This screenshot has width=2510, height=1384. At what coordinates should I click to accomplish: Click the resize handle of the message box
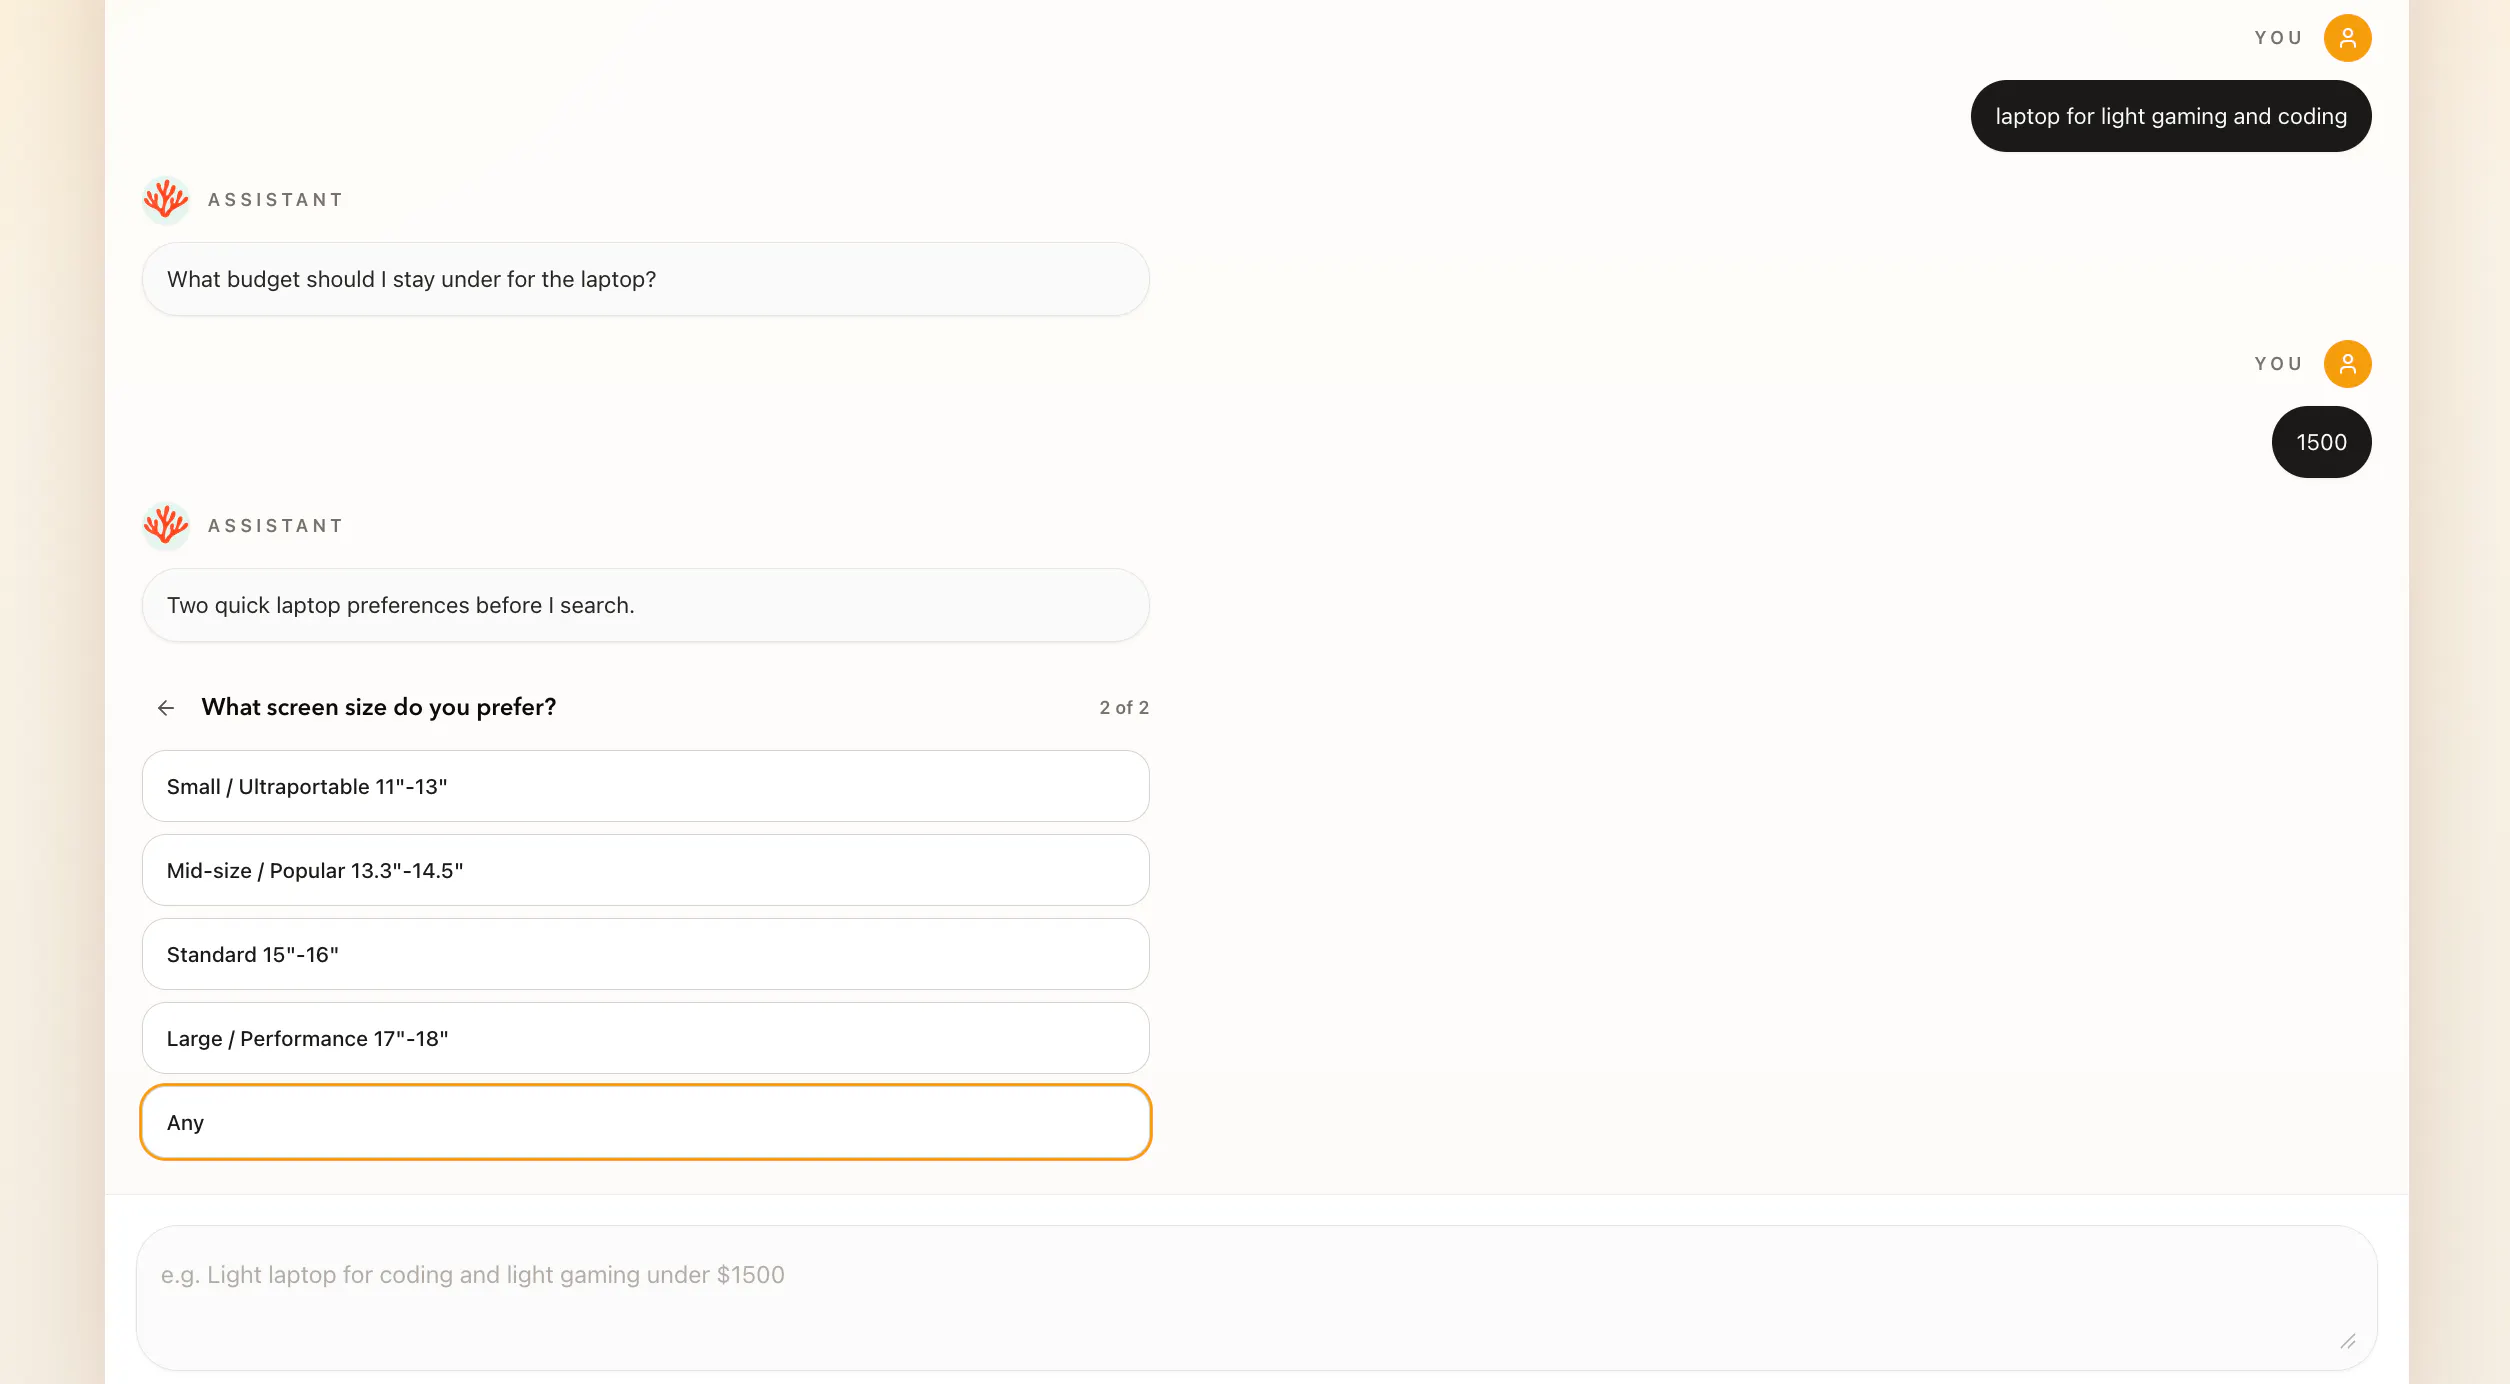click(x=2347, y=1341)
